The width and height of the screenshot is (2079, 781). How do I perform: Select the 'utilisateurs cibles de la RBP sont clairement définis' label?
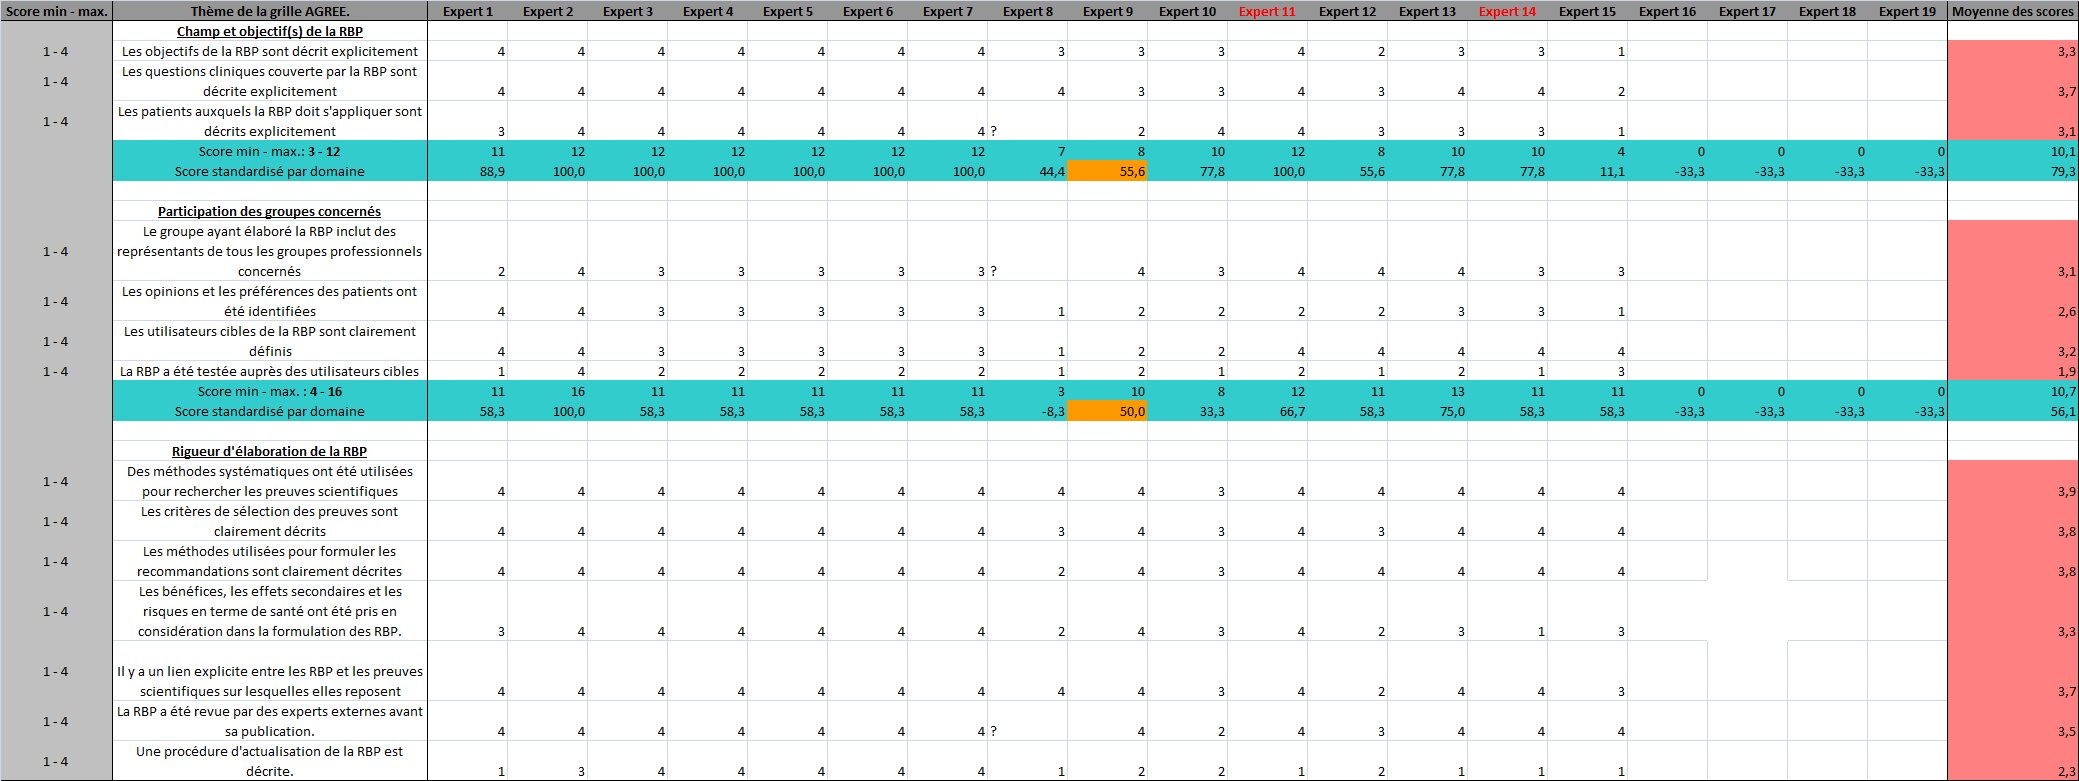270,341
